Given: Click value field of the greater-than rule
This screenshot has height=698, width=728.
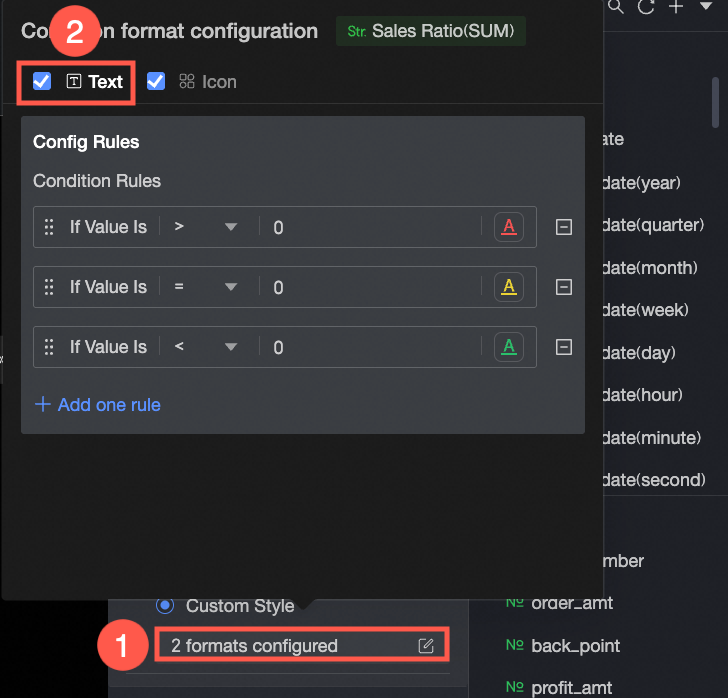Looking at the screenshot, I should click(x=371, y=227).
